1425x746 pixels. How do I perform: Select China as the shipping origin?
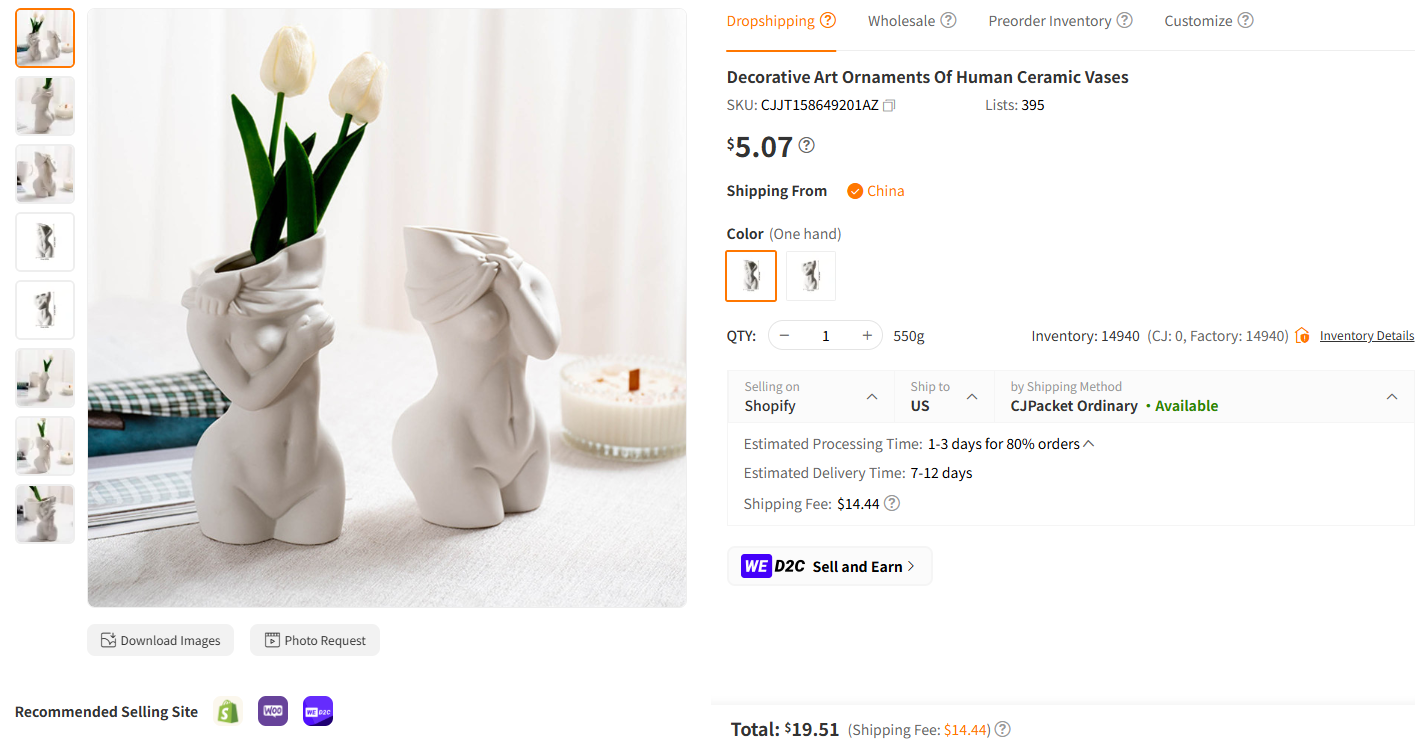click(875, 190)
